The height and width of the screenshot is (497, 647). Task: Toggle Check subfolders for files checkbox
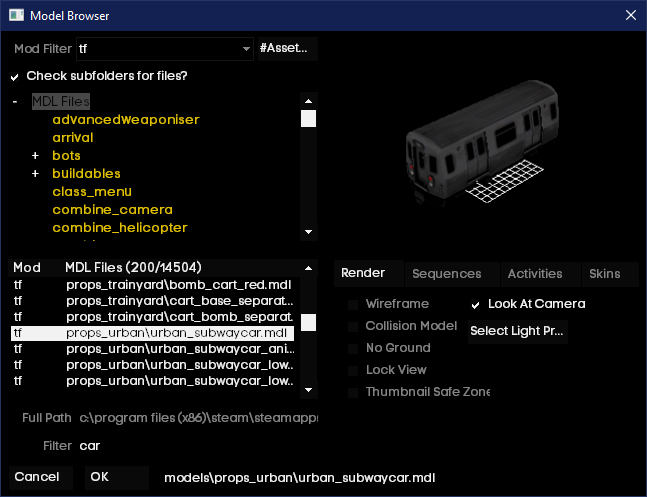(x=14, y=77)
